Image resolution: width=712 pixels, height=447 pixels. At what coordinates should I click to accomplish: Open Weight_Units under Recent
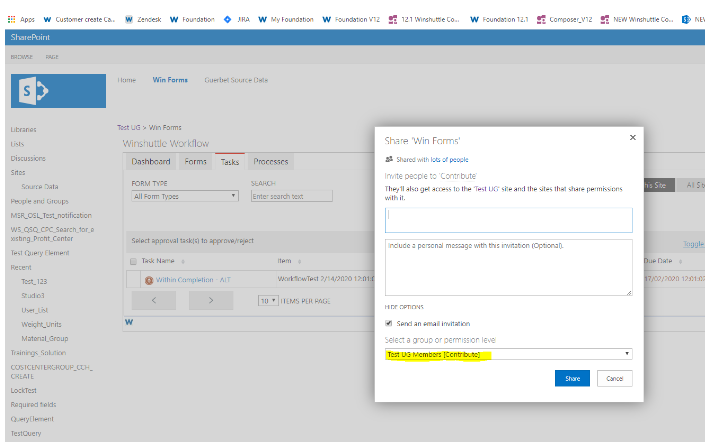pos(41,324)
